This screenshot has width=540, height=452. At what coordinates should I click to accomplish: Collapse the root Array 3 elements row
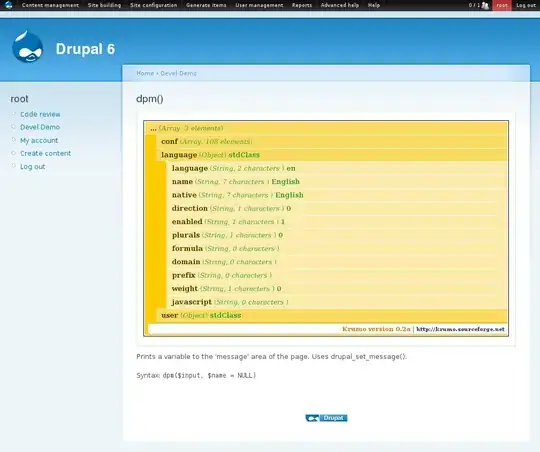[326, 128]
